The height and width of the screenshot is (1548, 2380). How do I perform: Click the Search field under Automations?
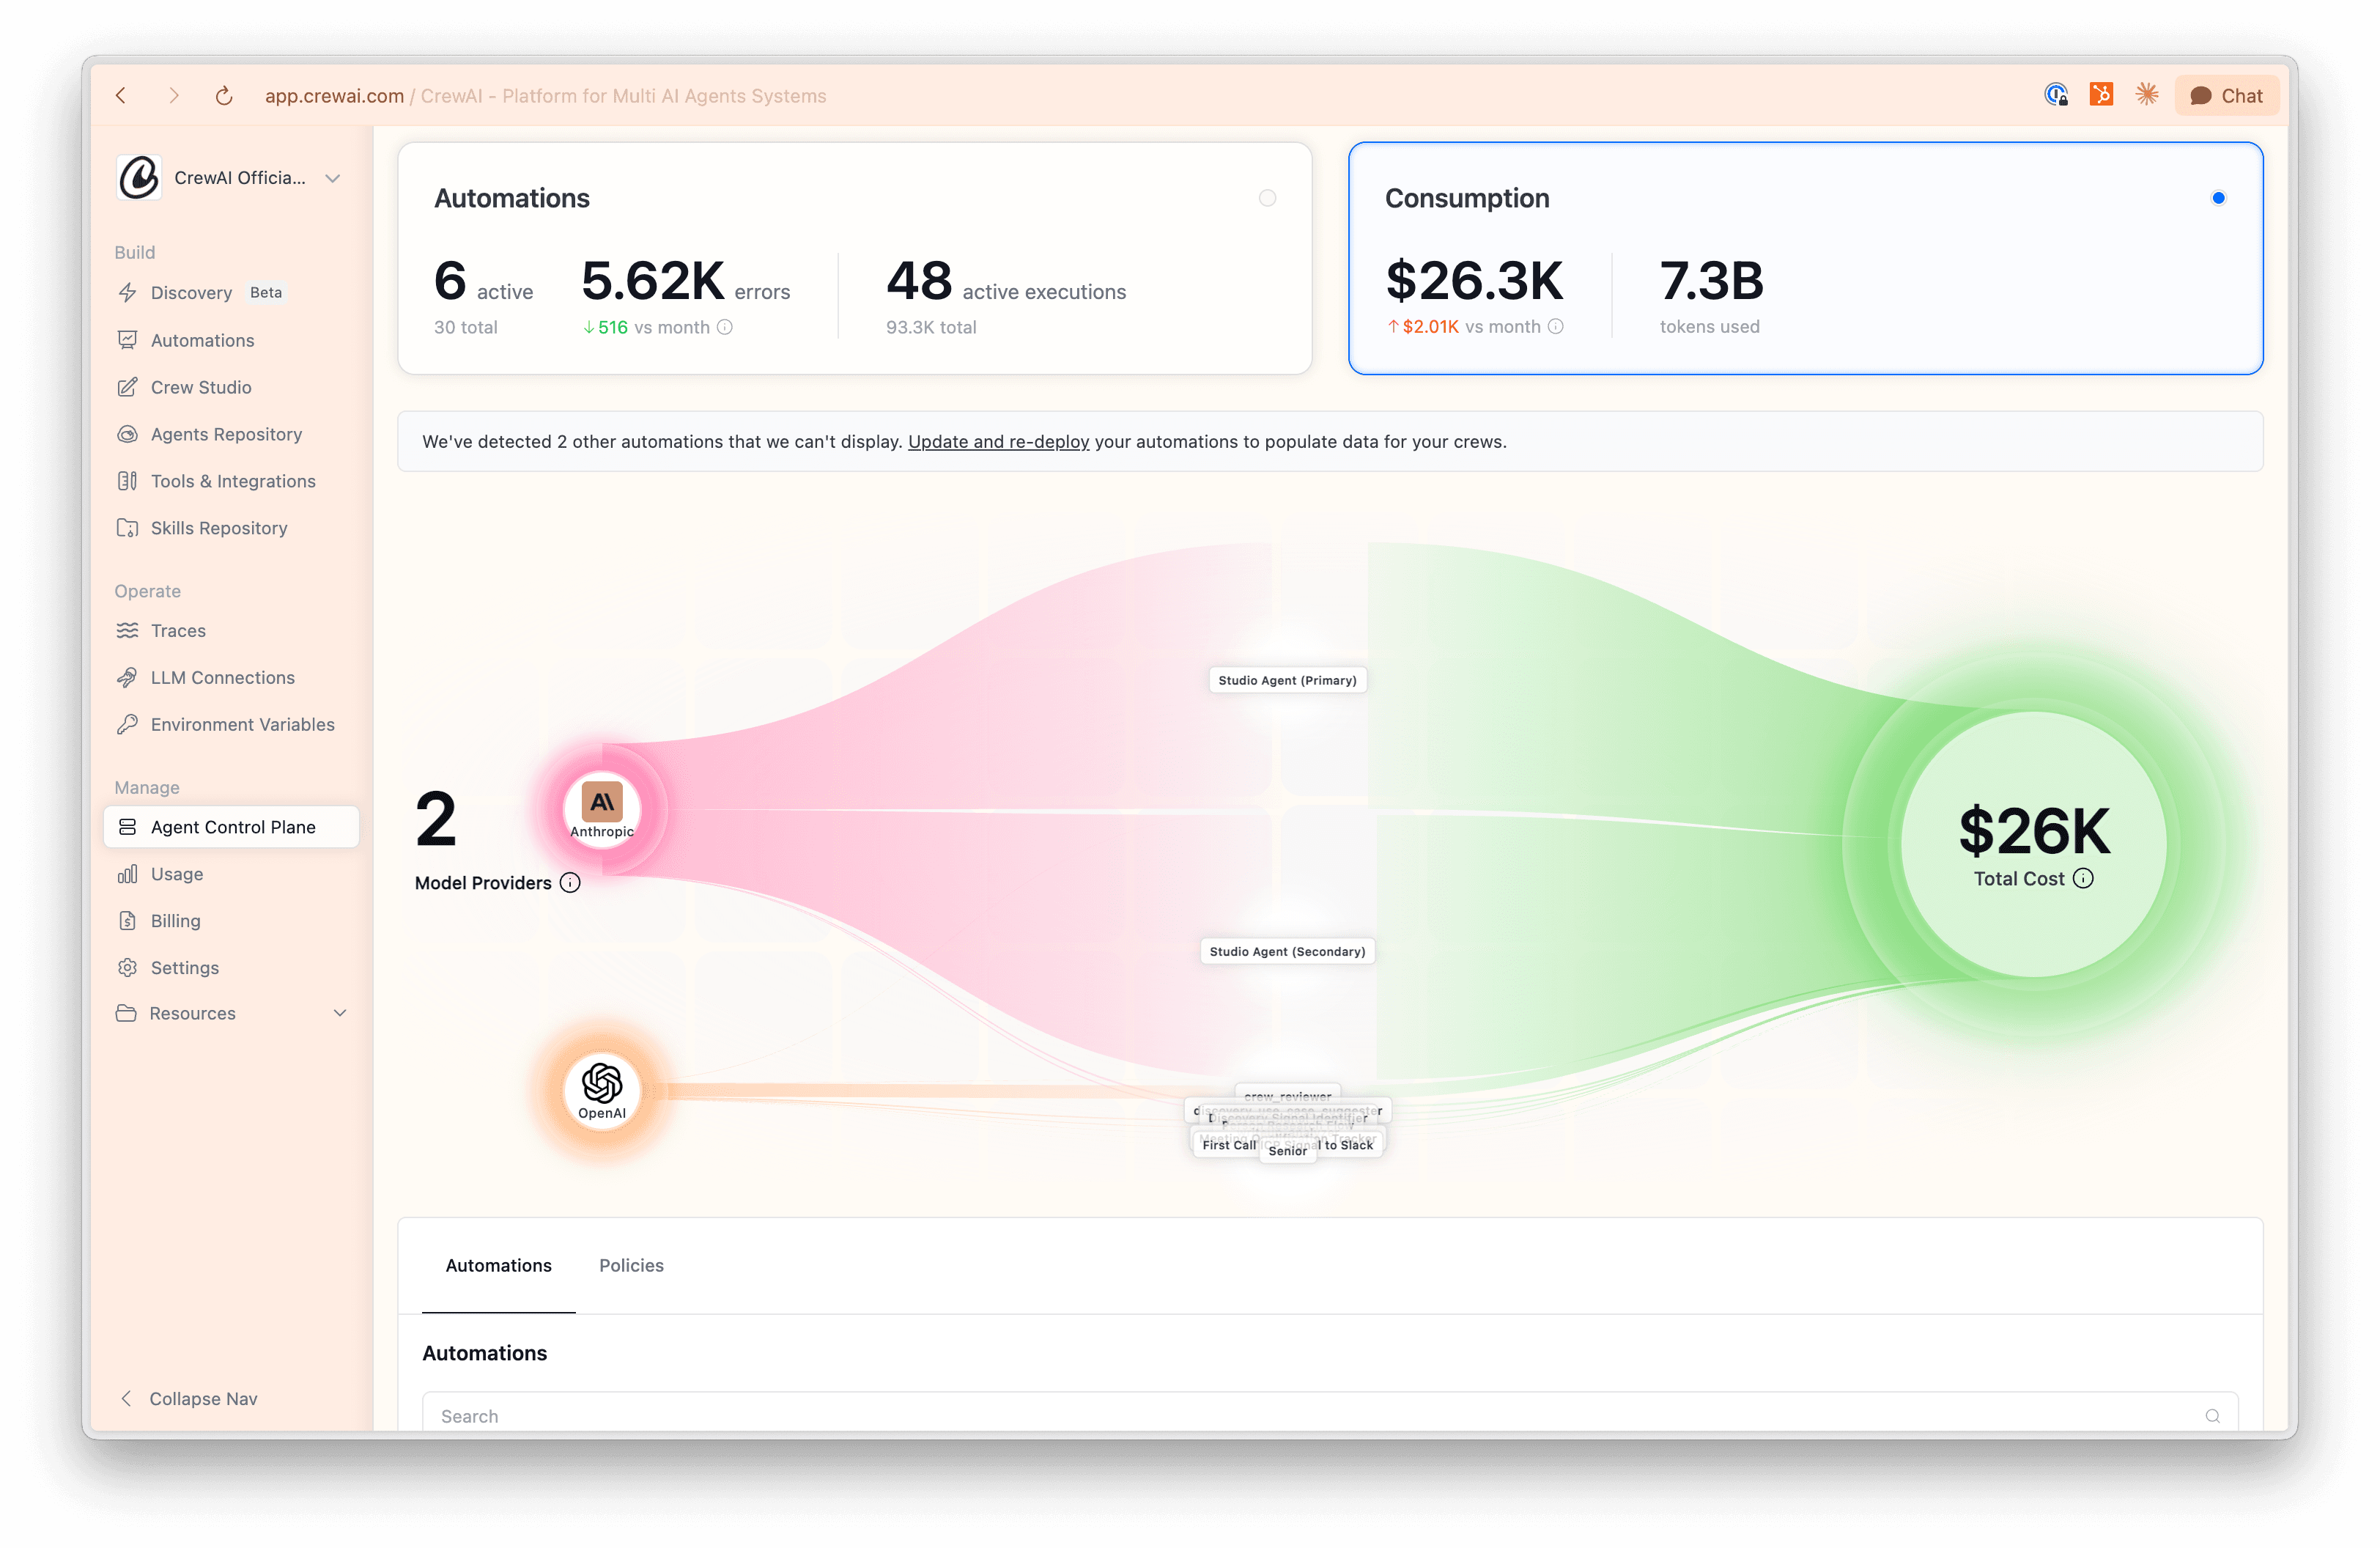(x=1330, y=1415)
